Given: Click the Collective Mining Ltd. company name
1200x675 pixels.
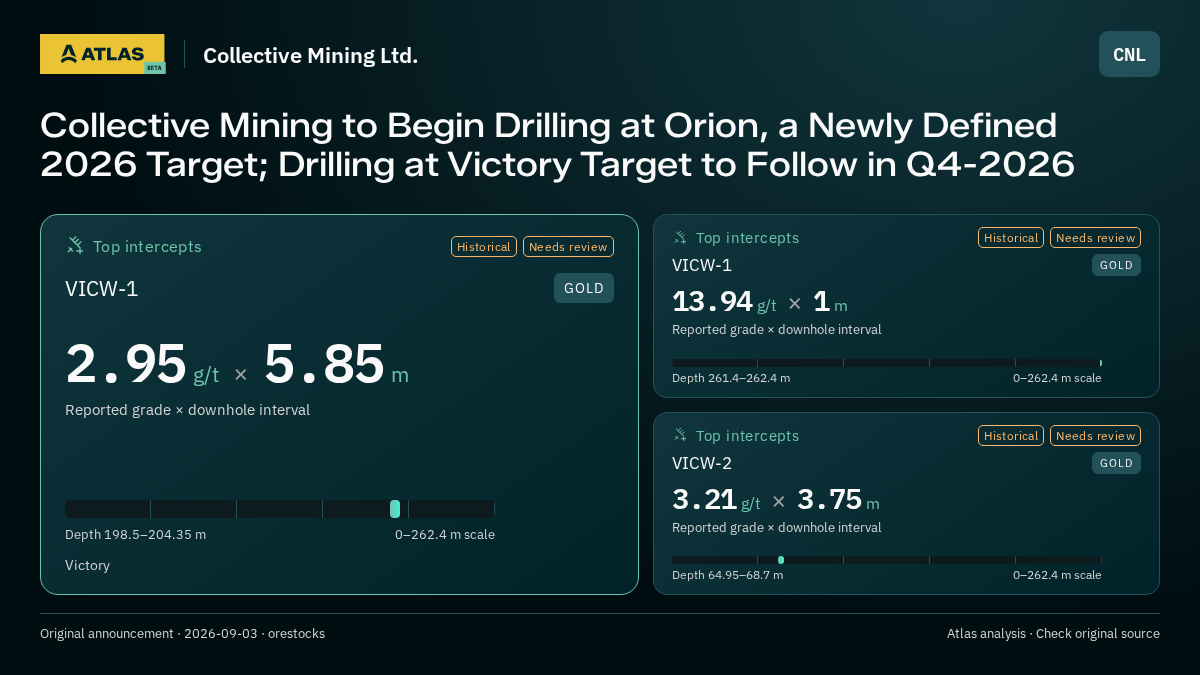Looking at the screenshot, I should (x=310, y=55).
